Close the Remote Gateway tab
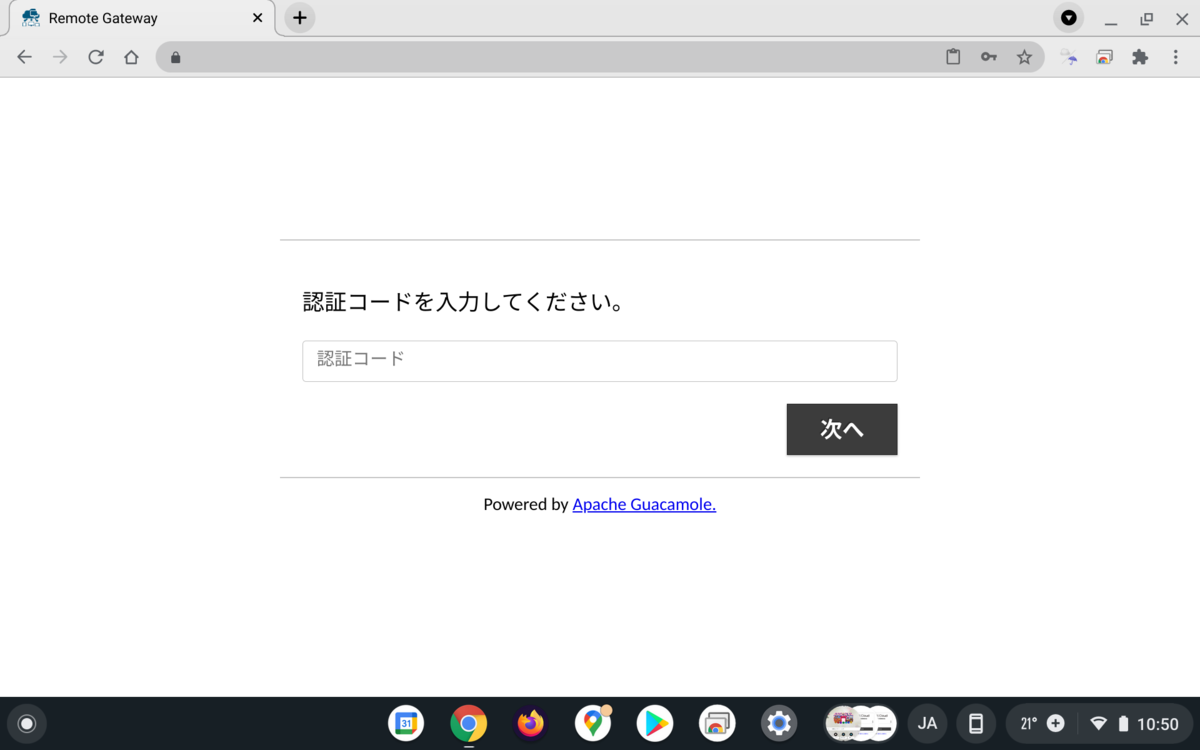The height and width of the screenshot is (750, 1200). (x=258, y=18)
